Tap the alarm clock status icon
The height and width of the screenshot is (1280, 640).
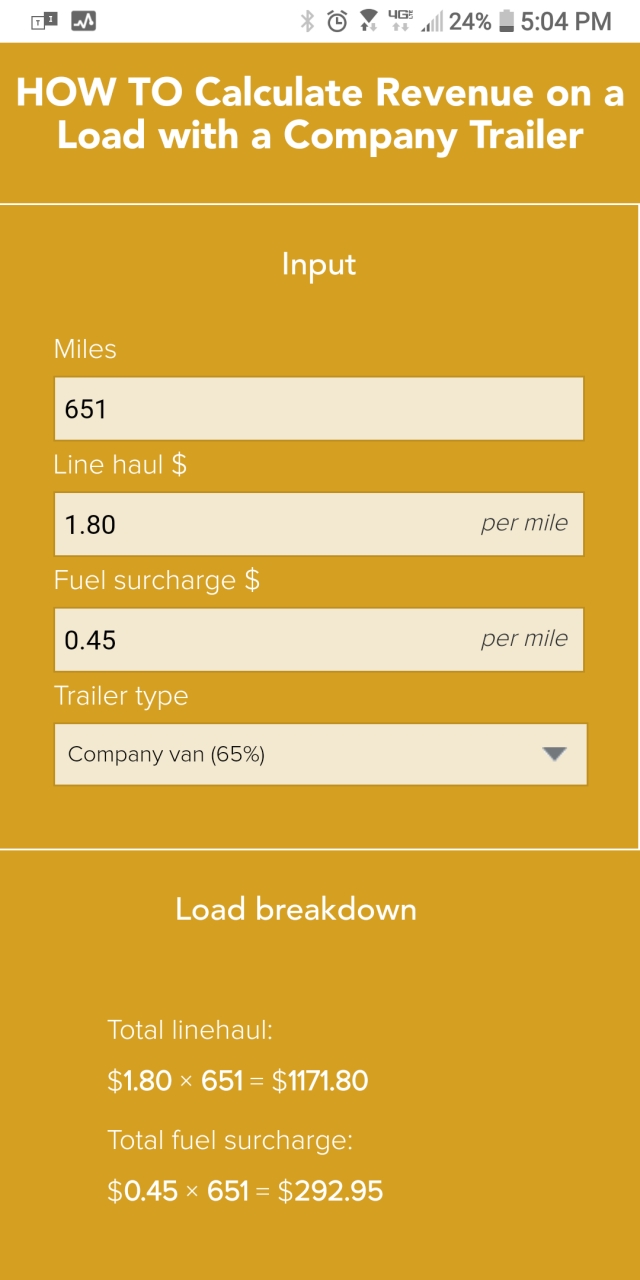[338, 21]
